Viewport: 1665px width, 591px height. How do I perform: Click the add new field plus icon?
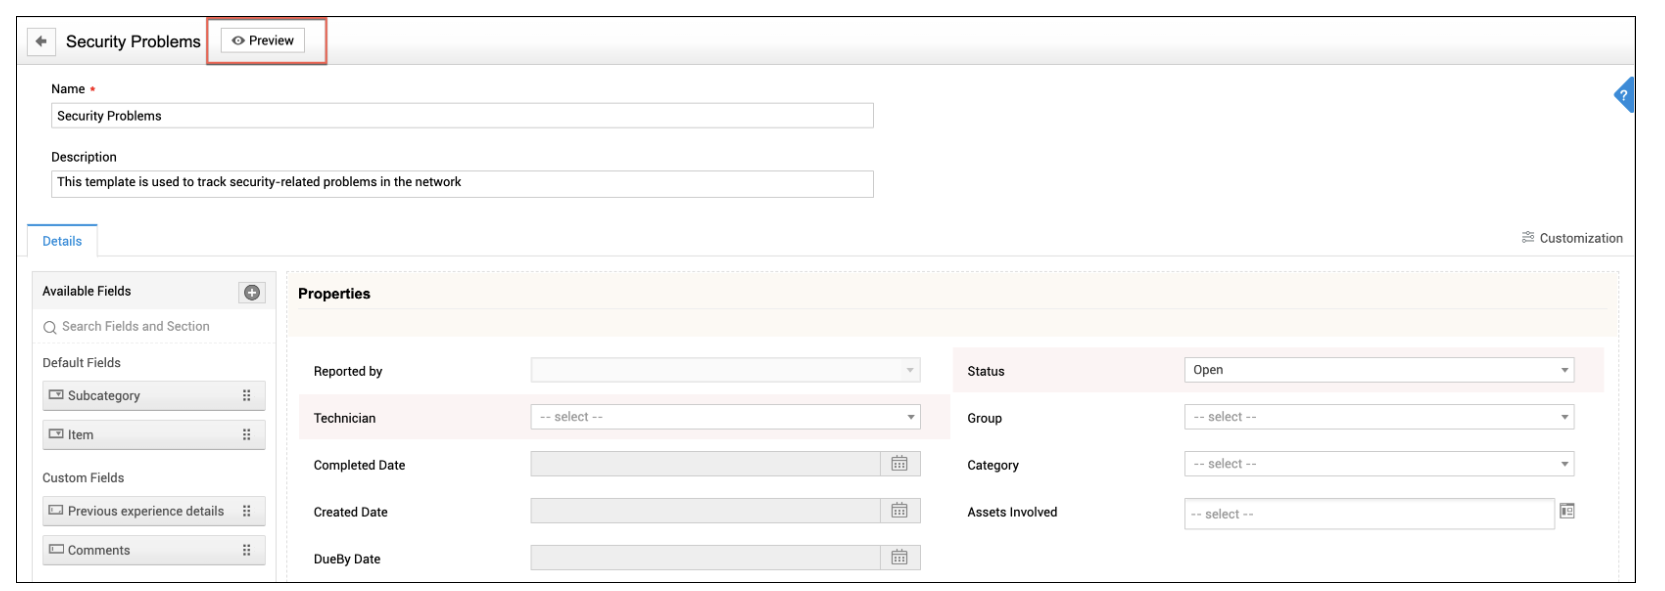252,292
